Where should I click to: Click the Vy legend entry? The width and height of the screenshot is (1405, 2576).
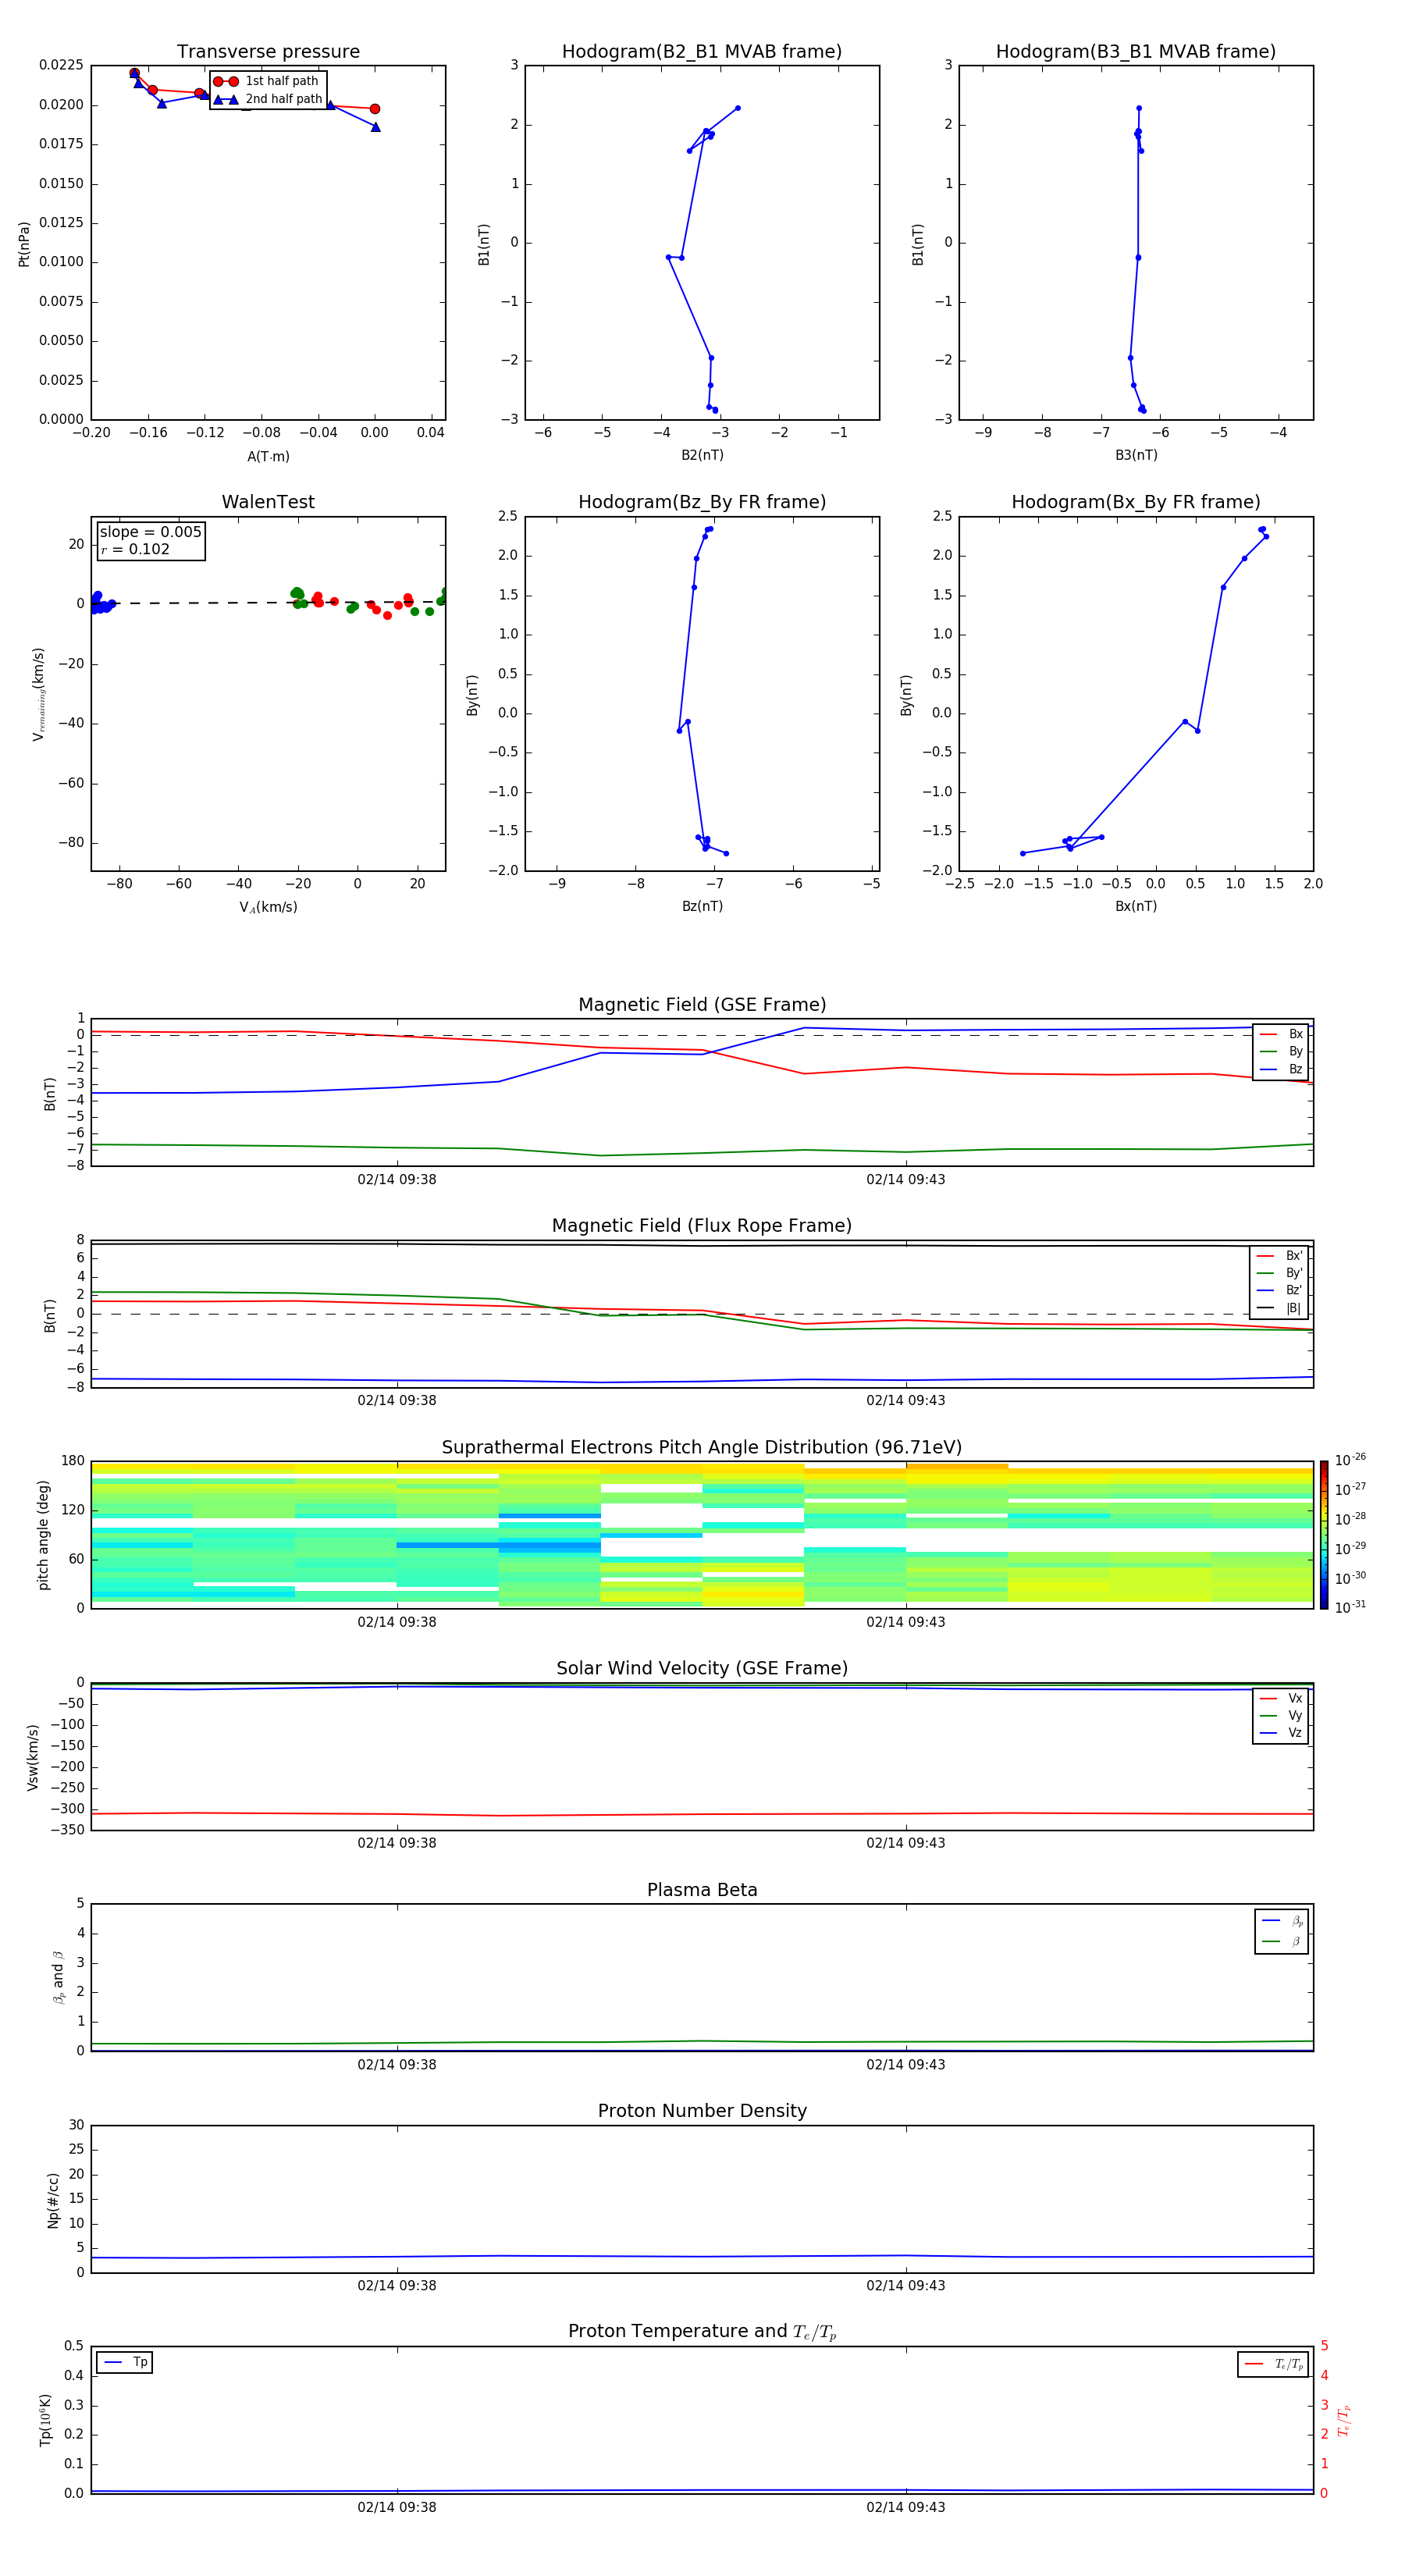point(1281,1716)
